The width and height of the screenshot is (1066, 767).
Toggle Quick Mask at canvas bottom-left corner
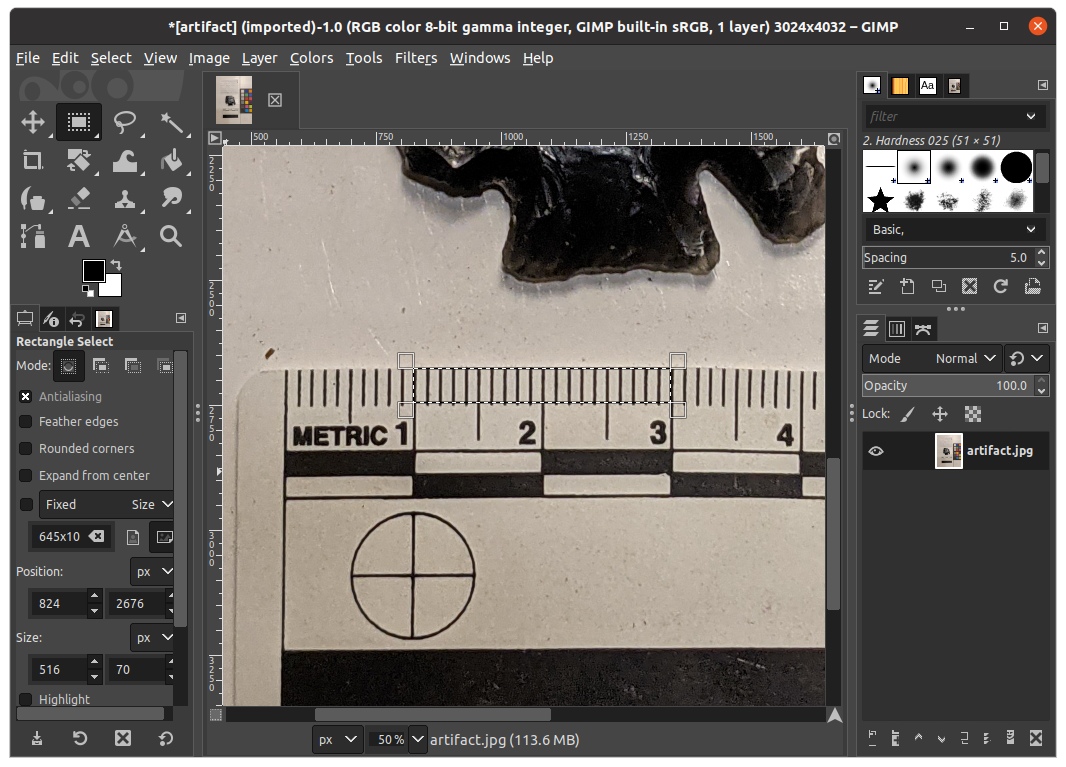[216, 715]
